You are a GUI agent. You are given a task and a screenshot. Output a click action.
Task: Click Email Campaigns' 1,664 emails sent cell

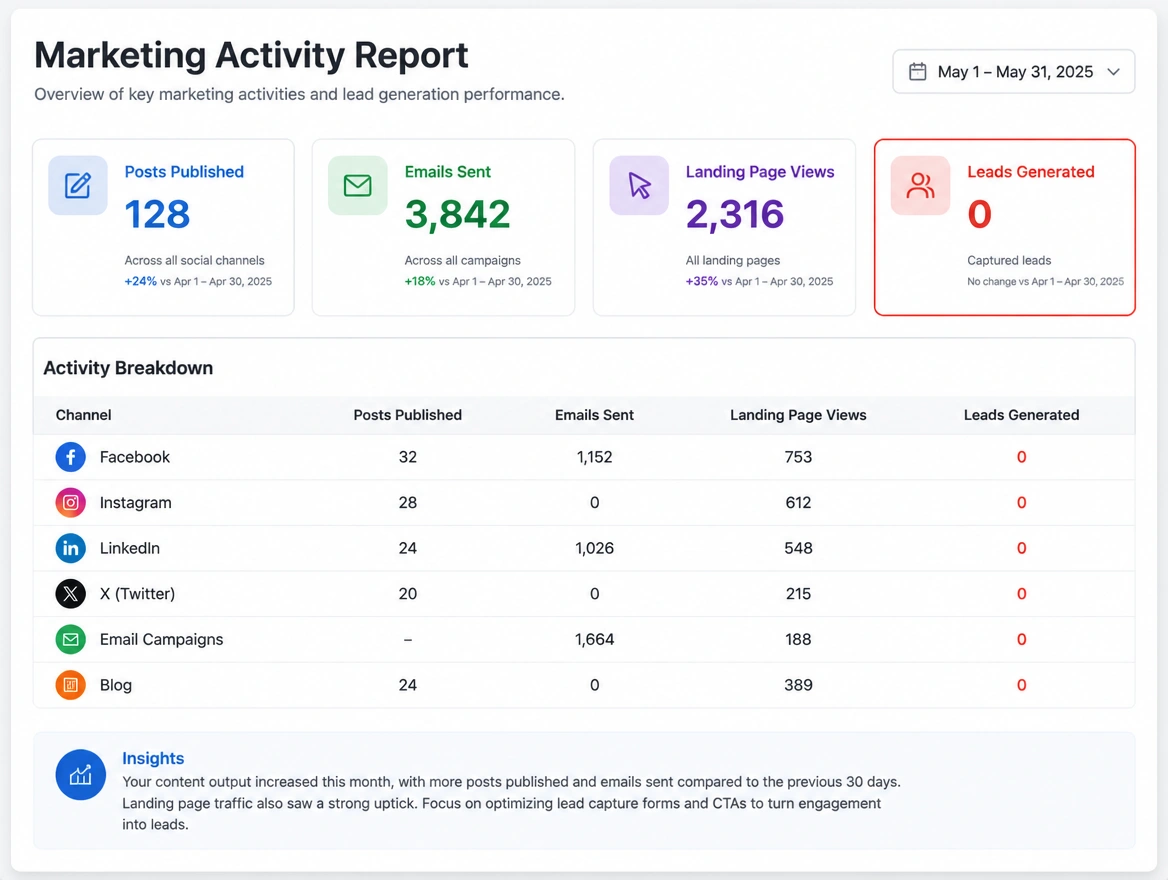click(594, 639)
